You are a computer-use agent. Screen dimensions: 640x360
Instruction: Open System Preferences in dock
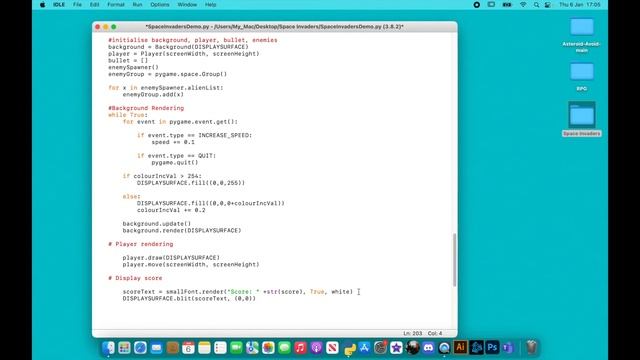pyautogui.click(x=380, y=348)
